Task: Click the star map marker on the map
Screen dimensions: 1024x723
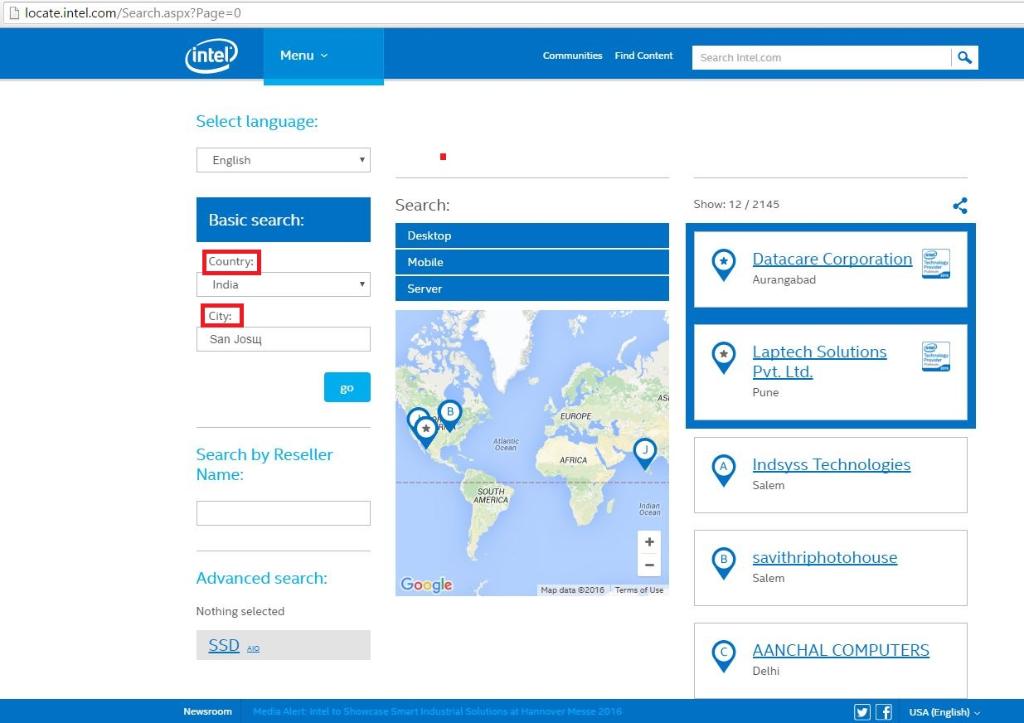Action: point(426,431)
